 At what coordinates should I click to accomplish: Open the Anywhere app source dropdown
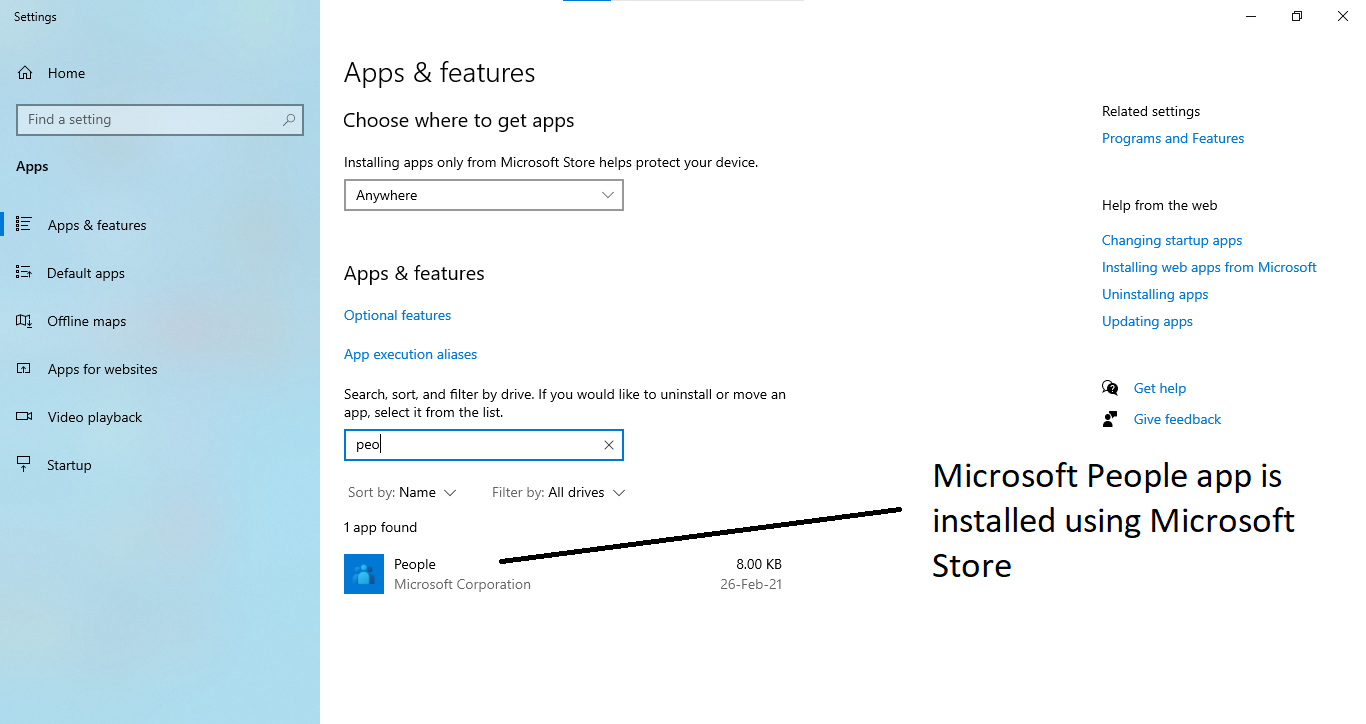(484, 195)
